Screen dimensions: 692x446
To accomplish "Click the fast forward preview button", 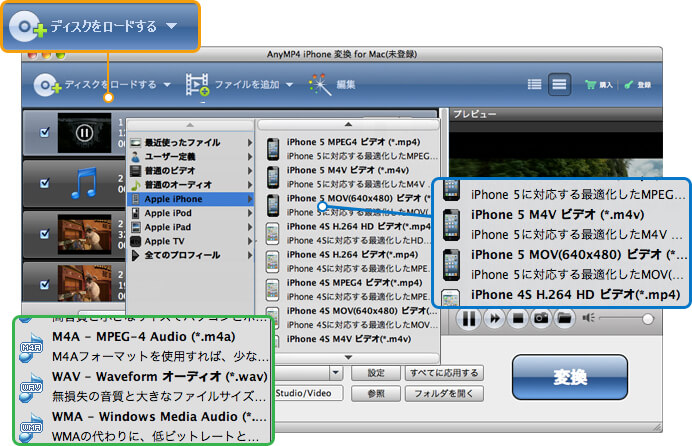I will [x=494, y=318].
